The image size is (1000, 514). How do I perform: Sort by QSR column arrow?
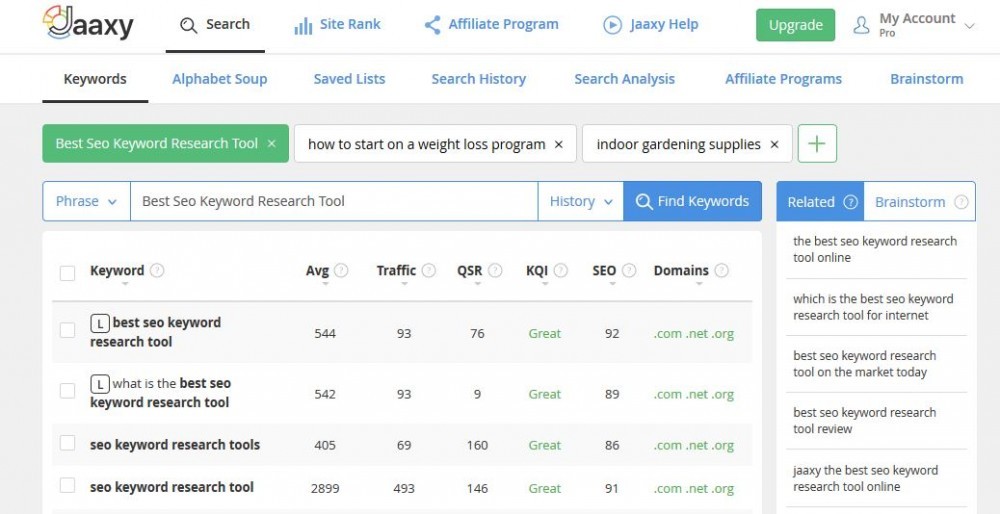tap(478, 284)
